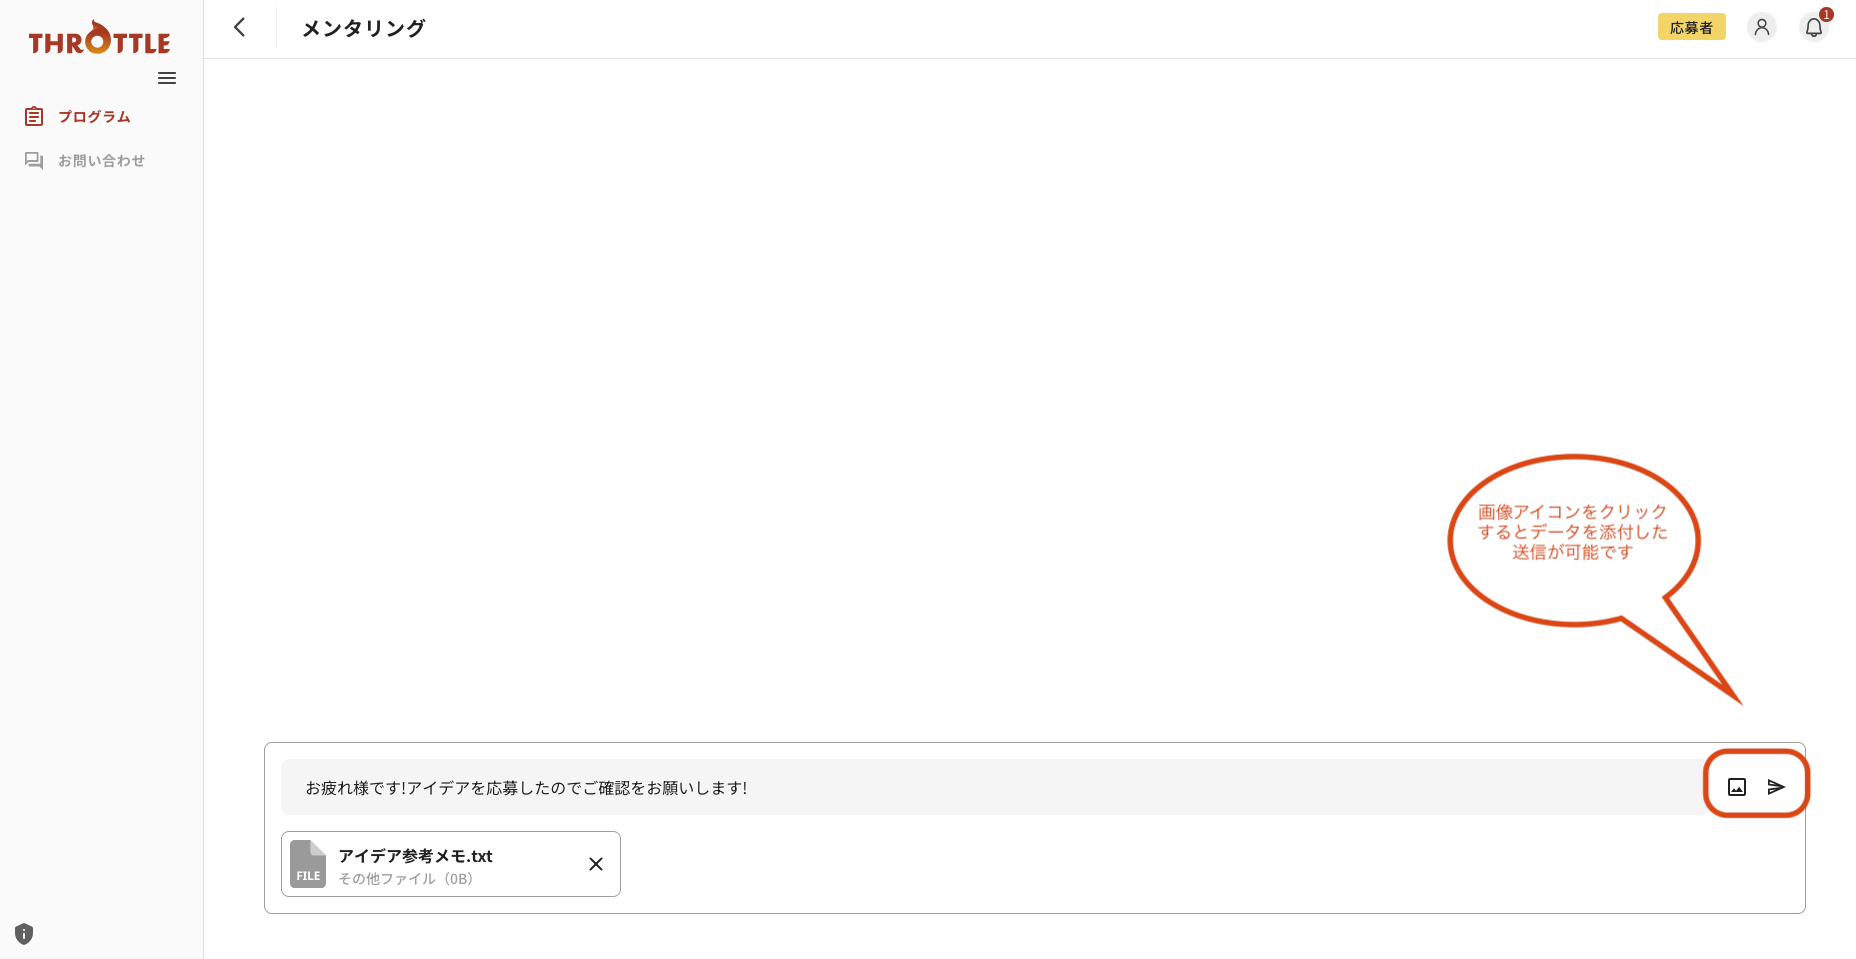Open the user profile icon

click(x=1762, y=27)
